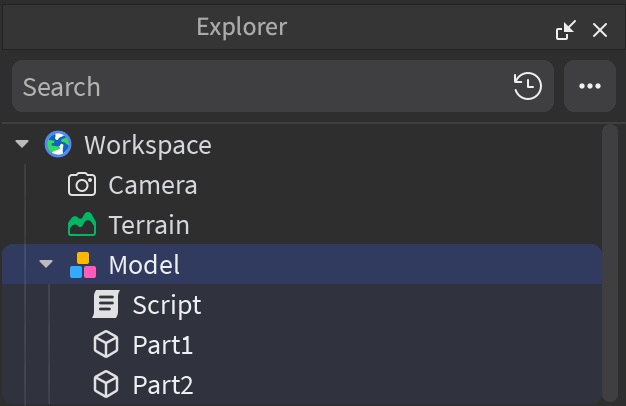Screen dimensions: 626x406
Task: Click the Explorer panel title
Action: [x=242, y=27]
